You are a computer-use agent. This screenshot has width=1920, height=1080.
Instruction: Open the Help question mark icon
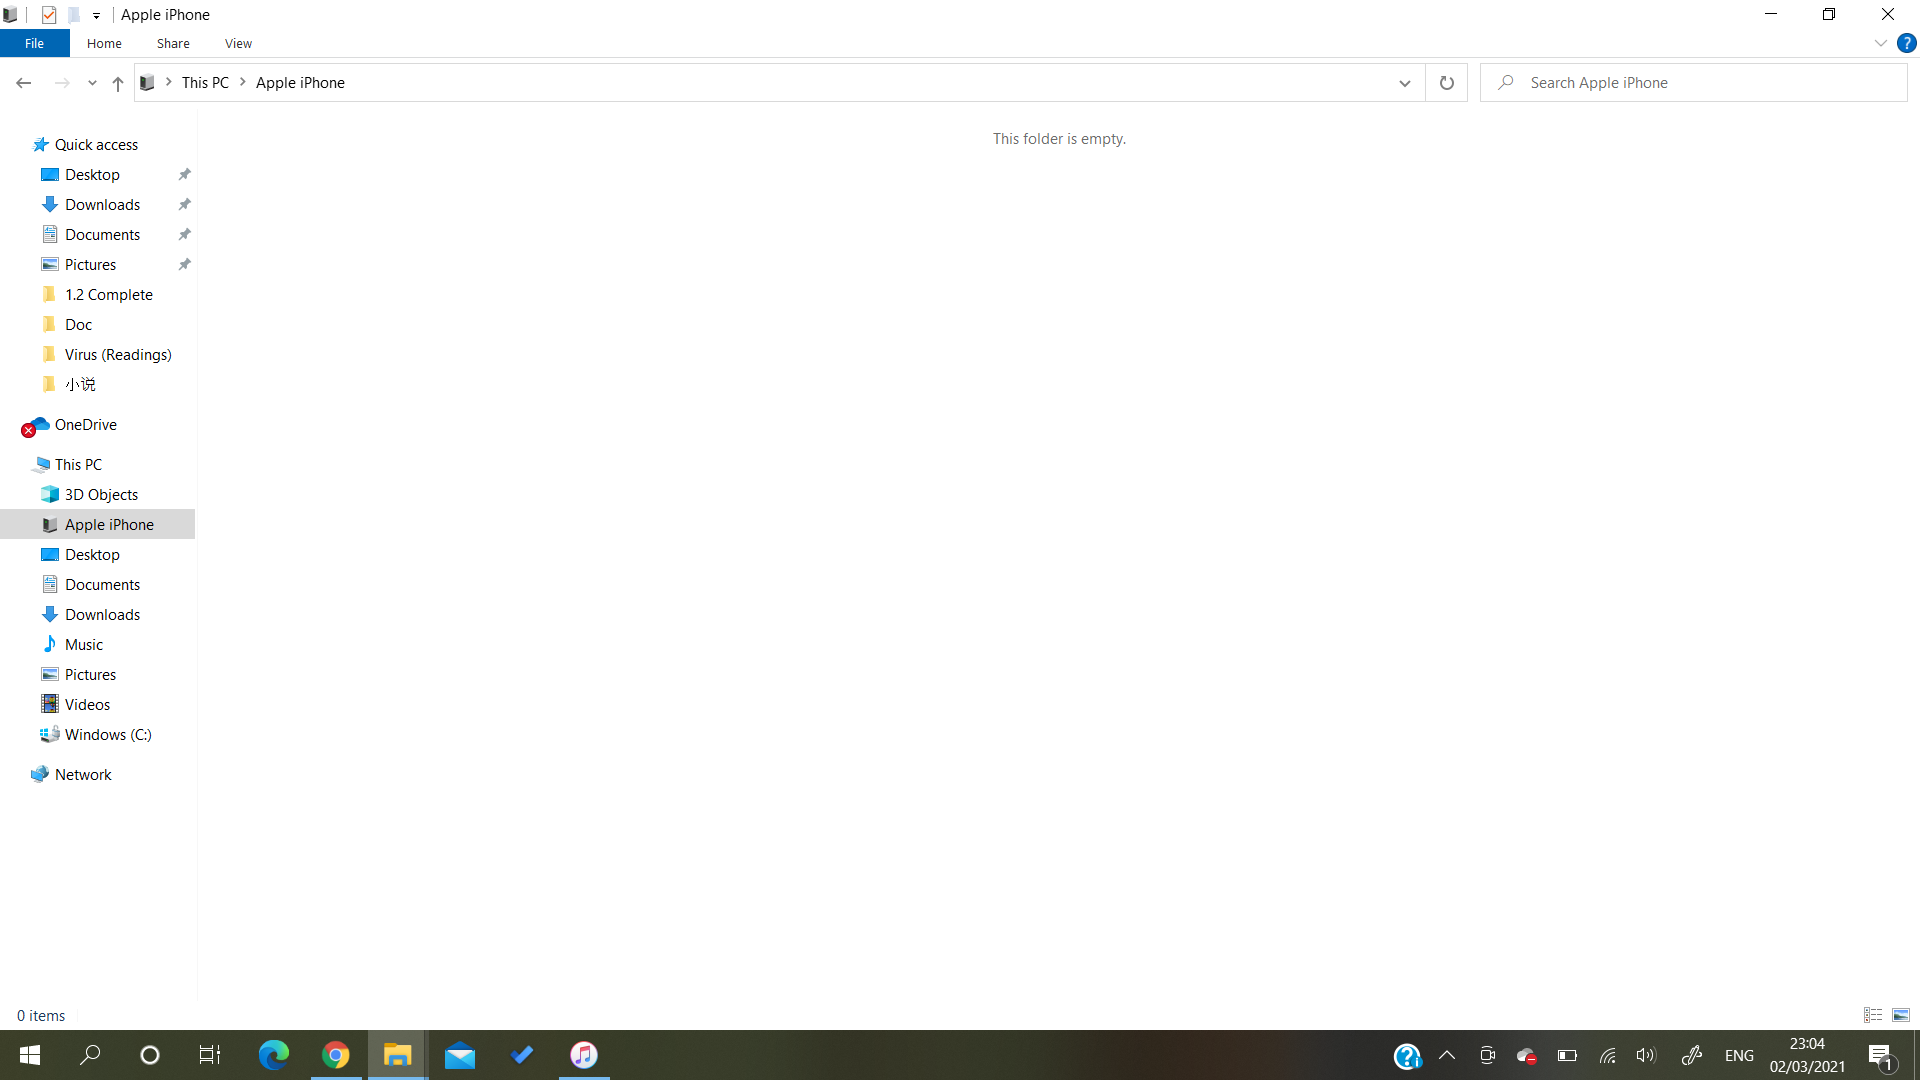[x=1906, y=43]
